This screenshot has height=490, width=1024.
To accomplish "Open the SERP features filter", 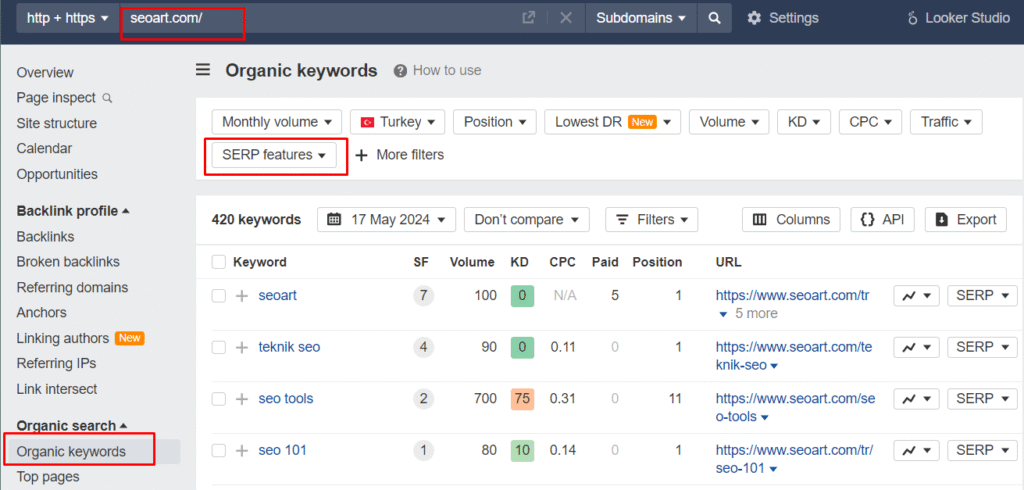I will pyautogui.click(x=274, y=155).
